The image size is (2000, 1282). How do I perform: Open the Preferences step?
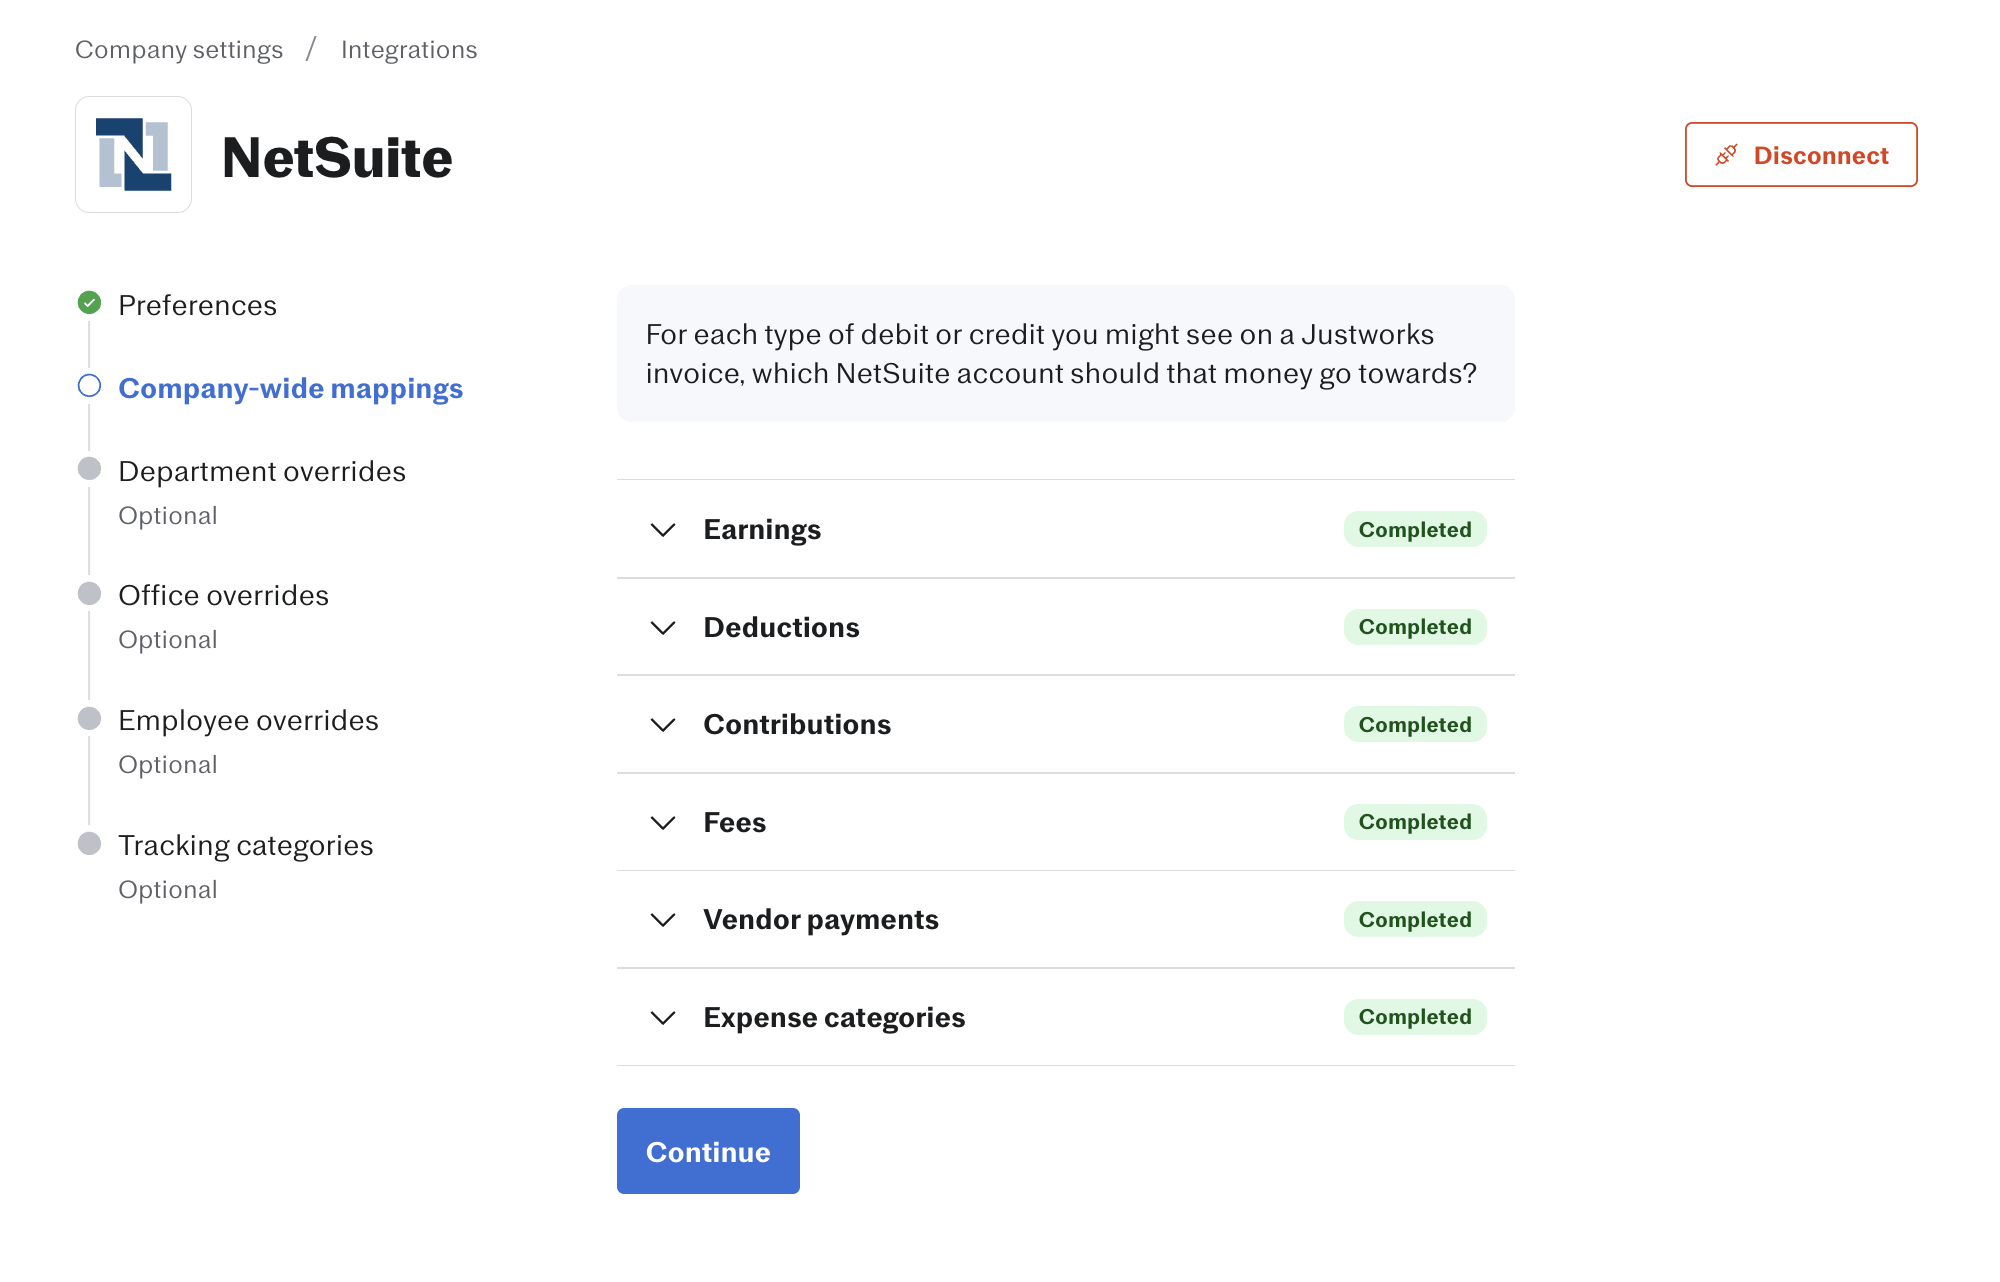tap(197, 305)
